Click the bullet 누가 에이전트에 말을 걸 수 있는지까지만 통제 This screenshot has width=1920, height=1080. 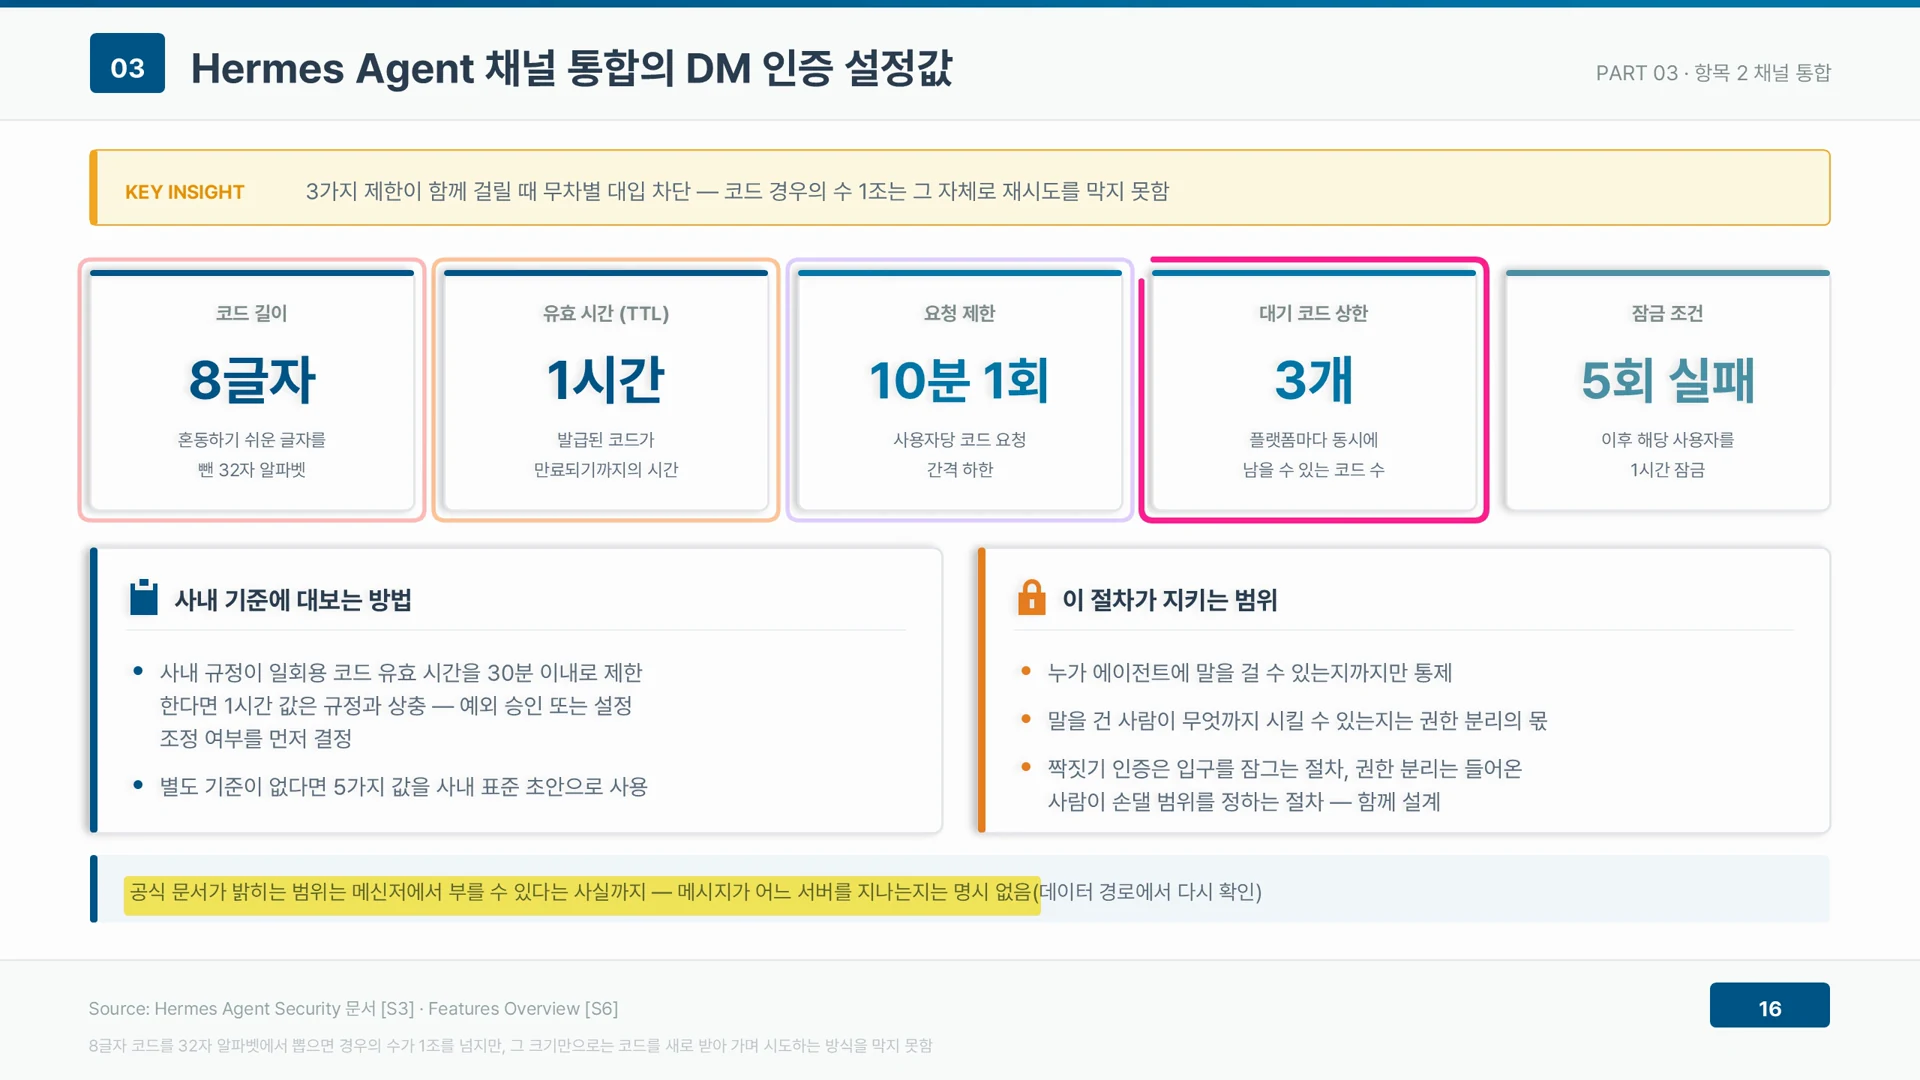[1250, 673]
